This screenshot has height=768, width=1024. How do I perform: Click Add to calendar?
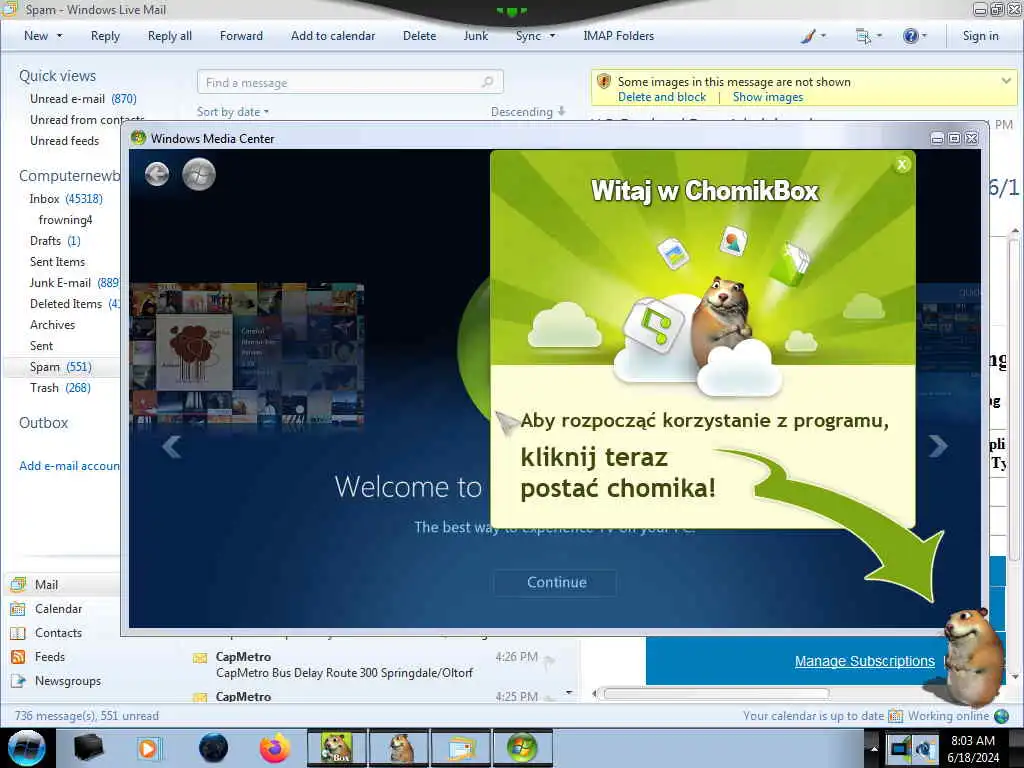(x=333, y=36)
